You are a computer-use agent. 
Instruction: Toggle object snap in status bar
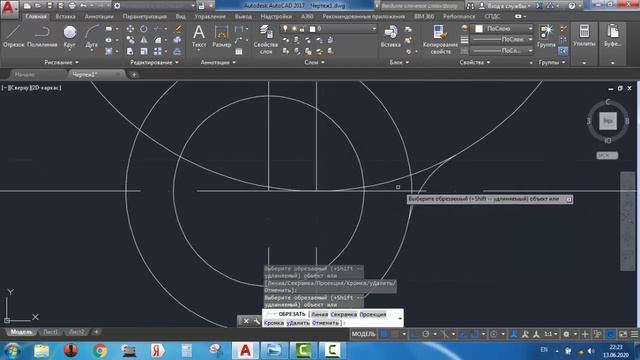475,334
